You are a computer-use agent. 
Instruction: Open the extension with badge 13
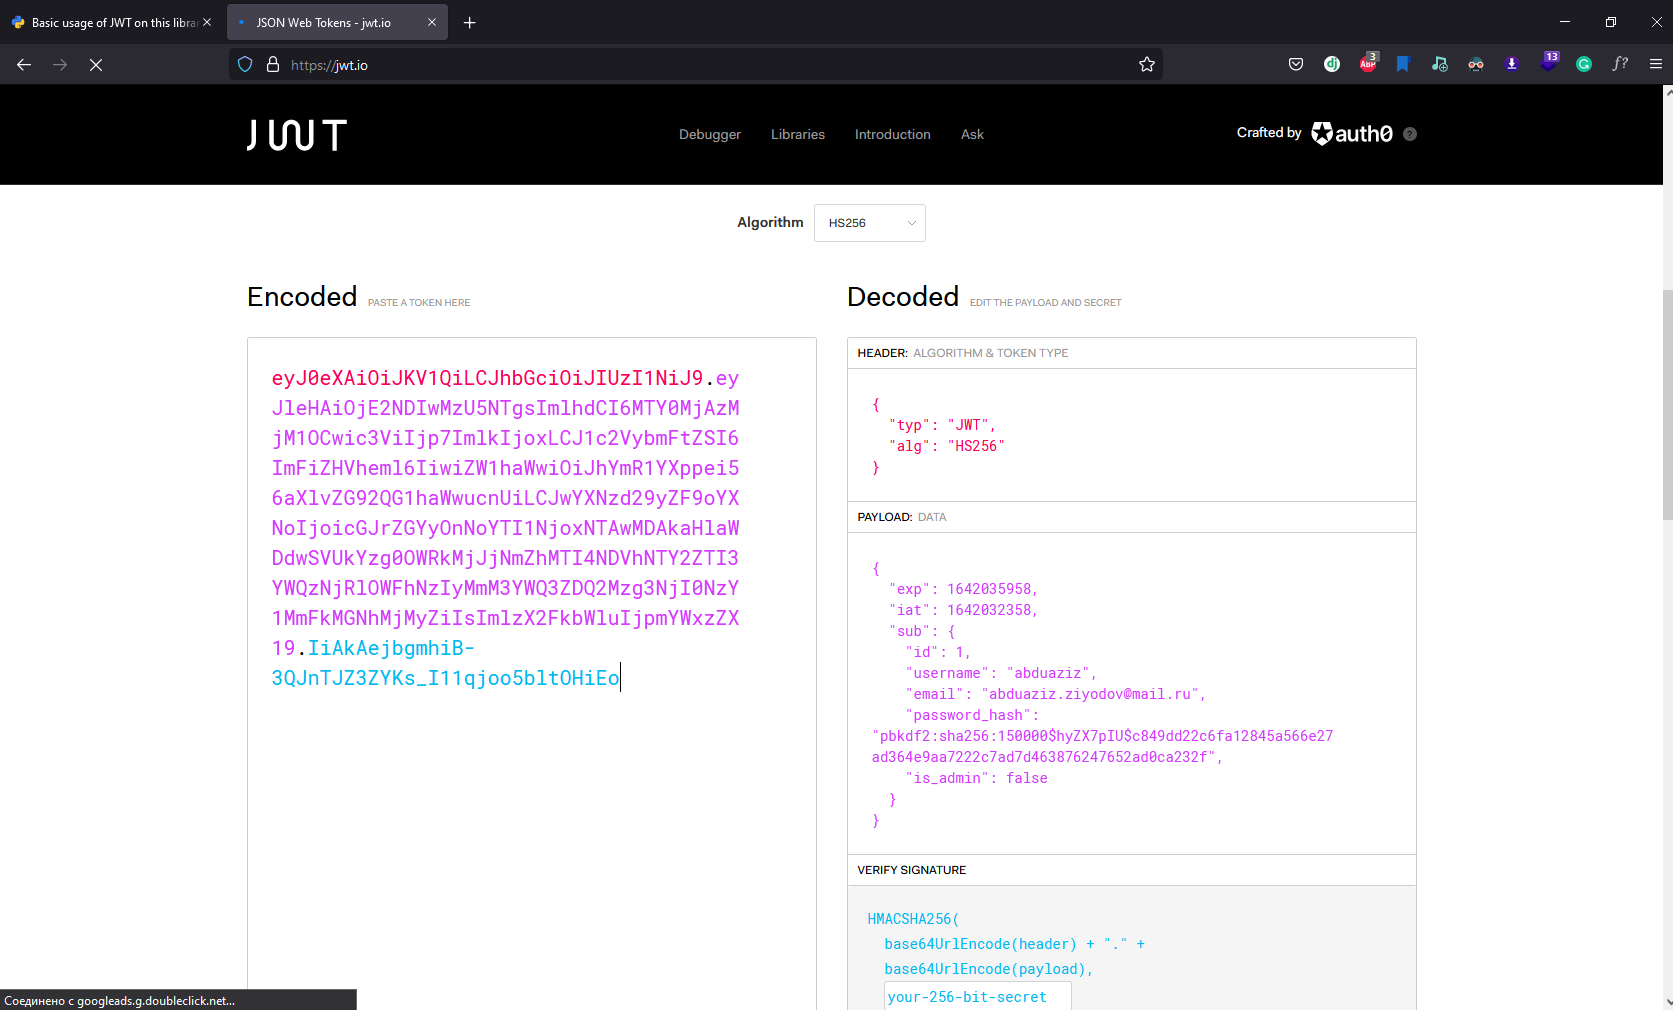pyautogui.click(x=1549, y=62)
